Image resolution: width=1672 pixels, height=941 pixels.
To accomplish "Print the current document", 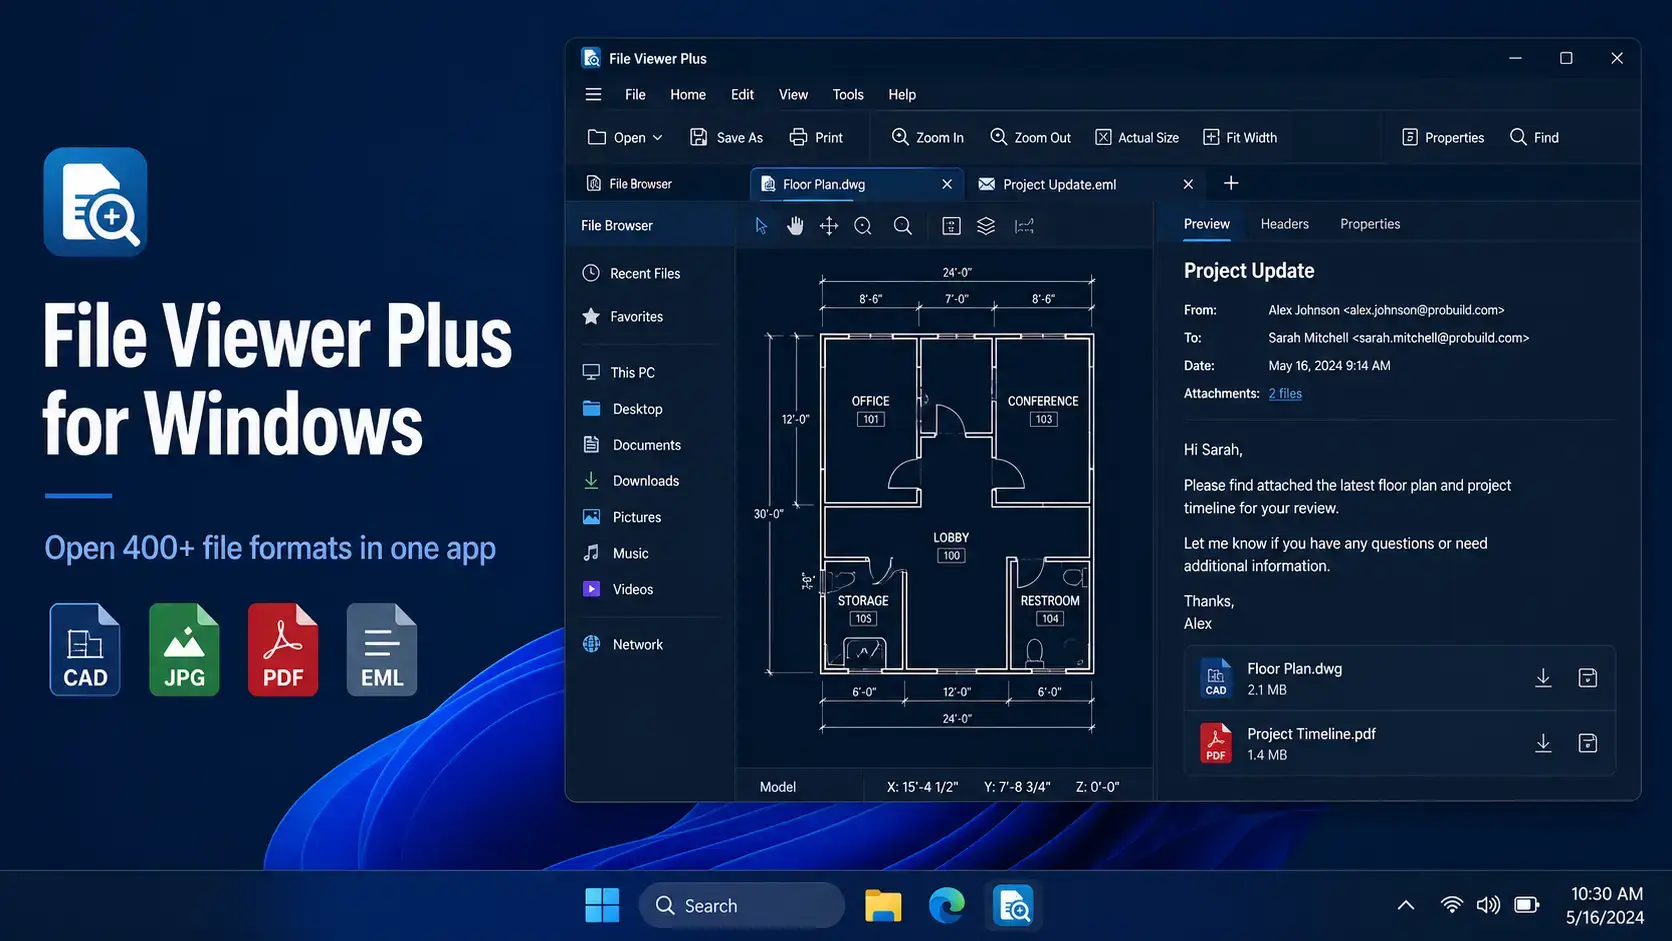I will click(x=816, y=137).
